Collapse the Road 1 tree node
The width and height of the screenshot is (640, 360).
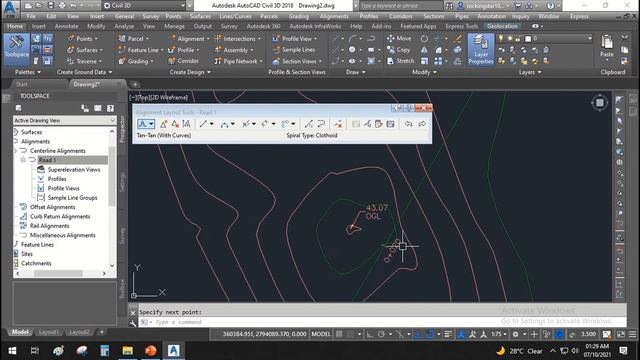coord(23,160)
